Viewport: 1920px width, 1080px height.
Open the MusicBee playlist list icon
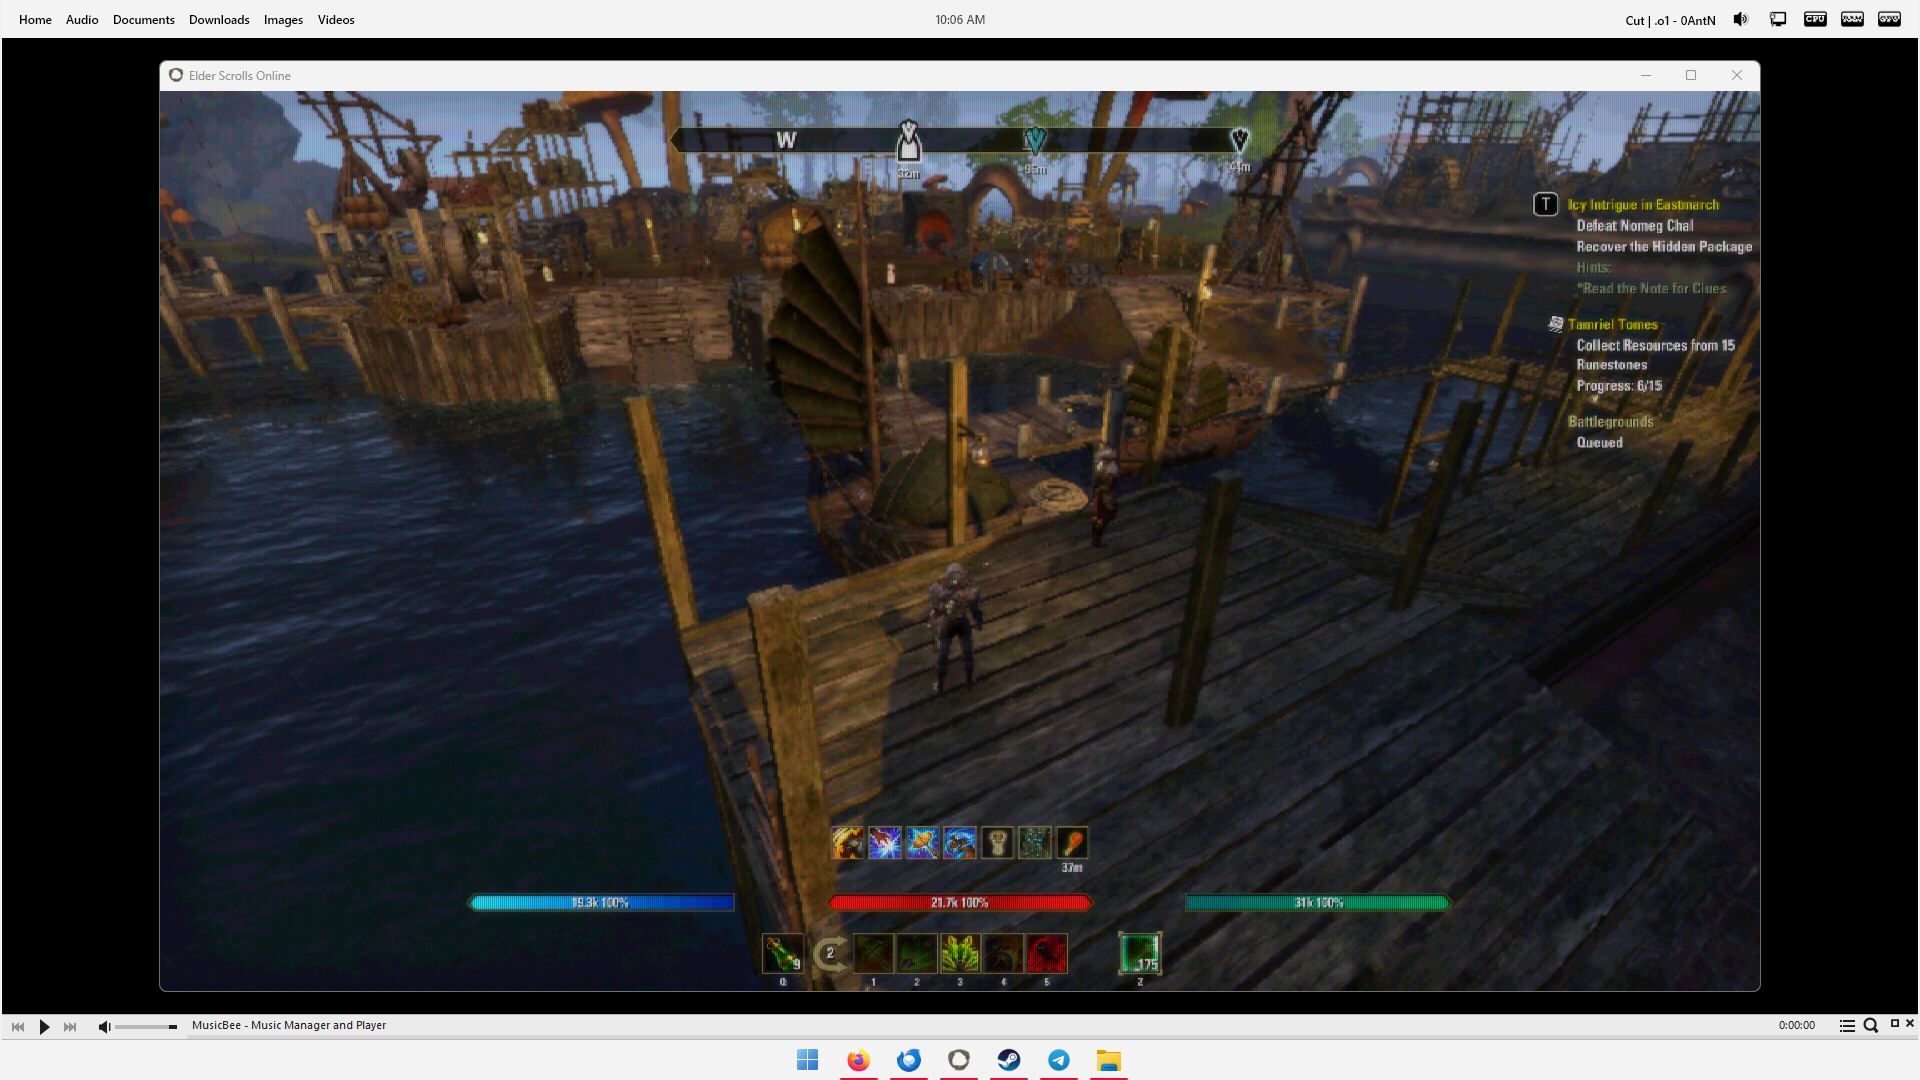coord(1847,1025)
